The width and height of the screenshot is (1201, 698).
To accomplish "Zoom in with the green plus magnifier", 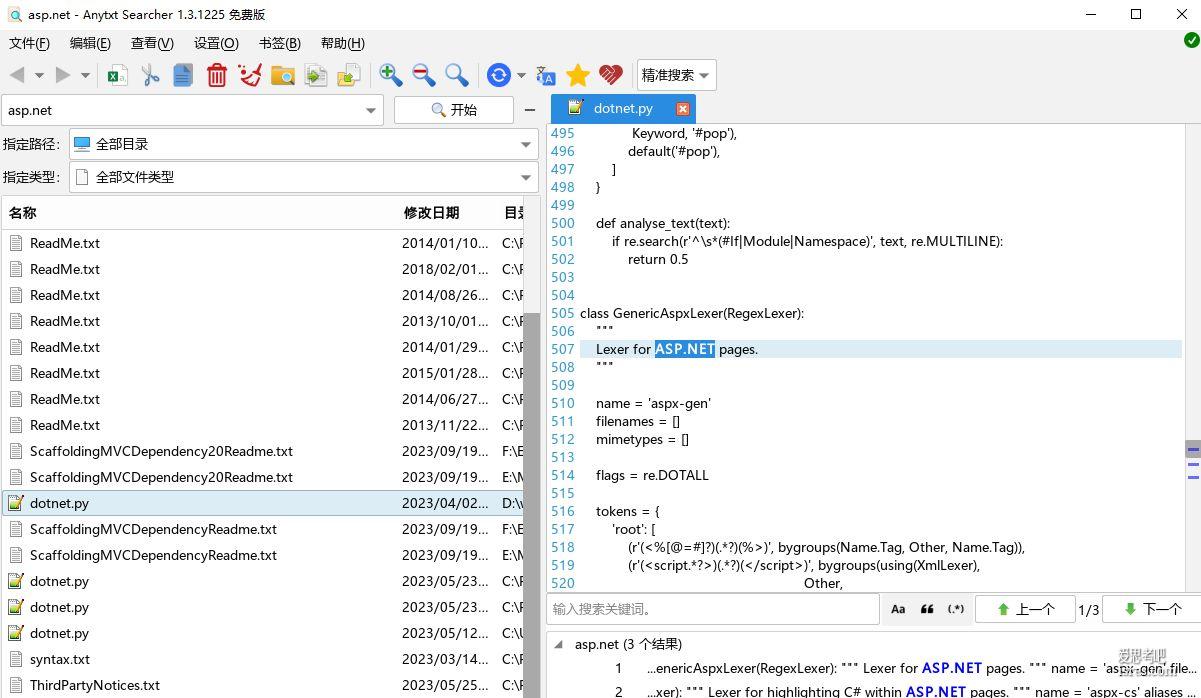I will (391, 75).
